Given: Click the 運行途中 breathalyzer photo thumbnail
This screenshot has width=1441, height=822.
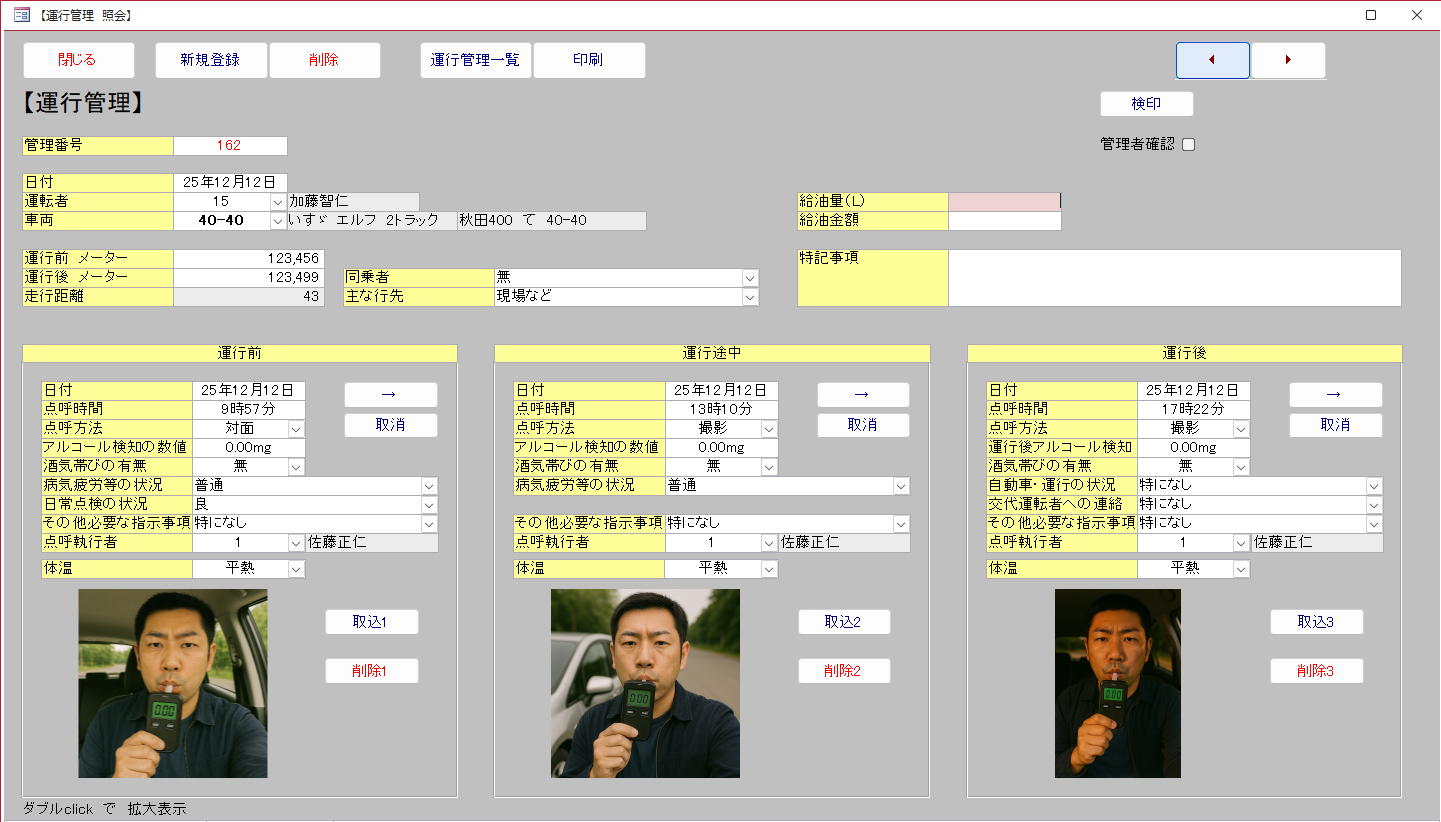Looking at the screenshot, I should point(645,683).
